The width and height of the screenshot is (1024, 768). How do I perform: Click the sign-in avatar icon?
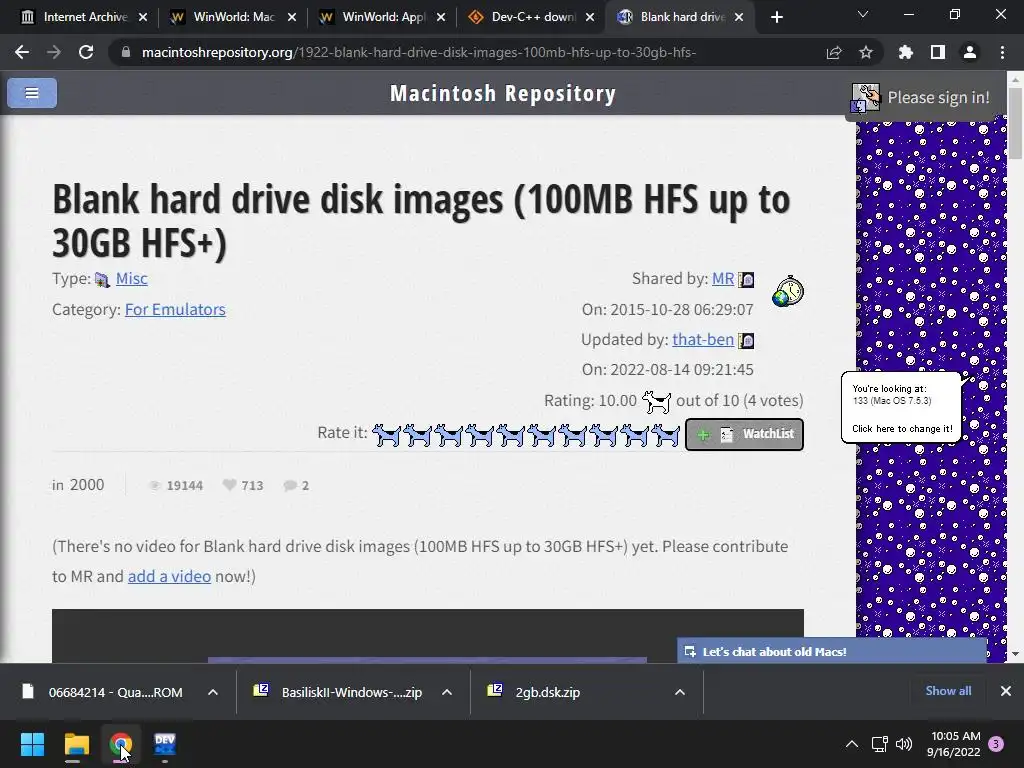(x=866, y=98)
